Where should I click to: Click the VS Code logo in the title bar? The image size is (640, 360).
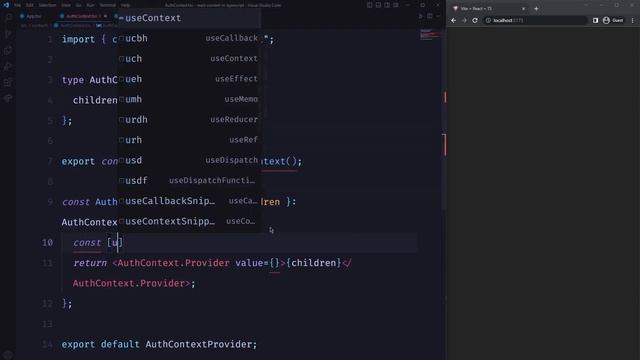point(6,5)
